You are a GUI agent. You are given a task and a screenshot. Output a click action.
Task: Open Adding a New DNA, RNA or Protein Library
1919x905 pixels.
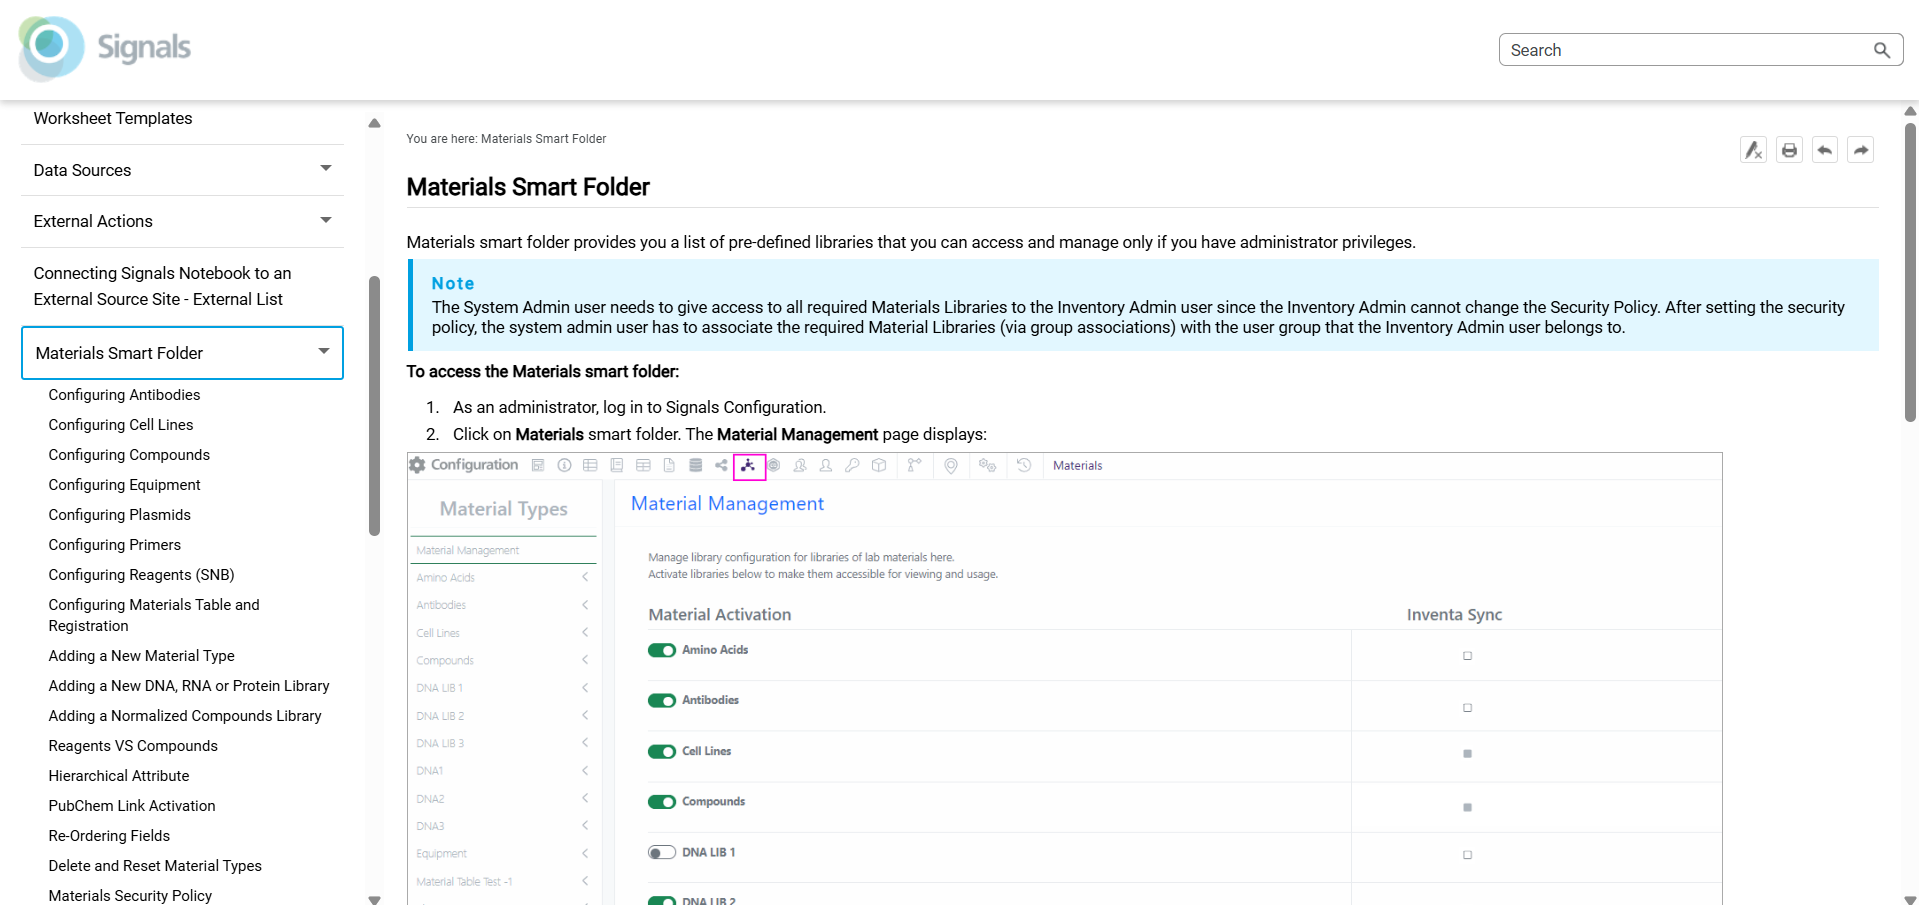189,686
